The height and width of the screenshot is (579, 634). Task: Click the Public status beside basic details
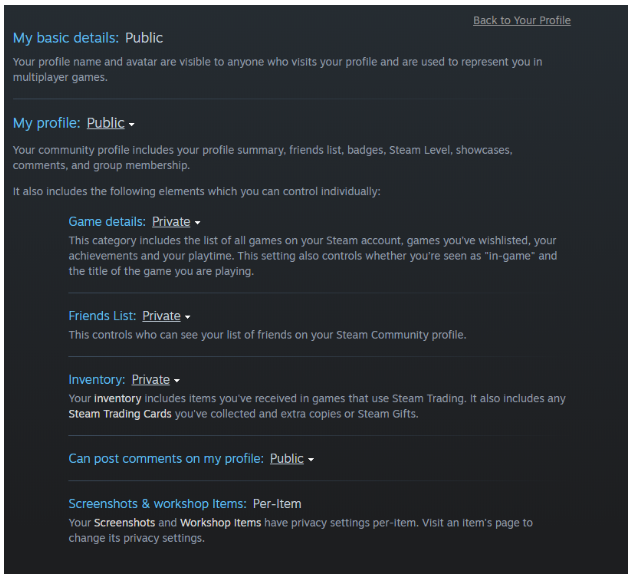[144, 38]
